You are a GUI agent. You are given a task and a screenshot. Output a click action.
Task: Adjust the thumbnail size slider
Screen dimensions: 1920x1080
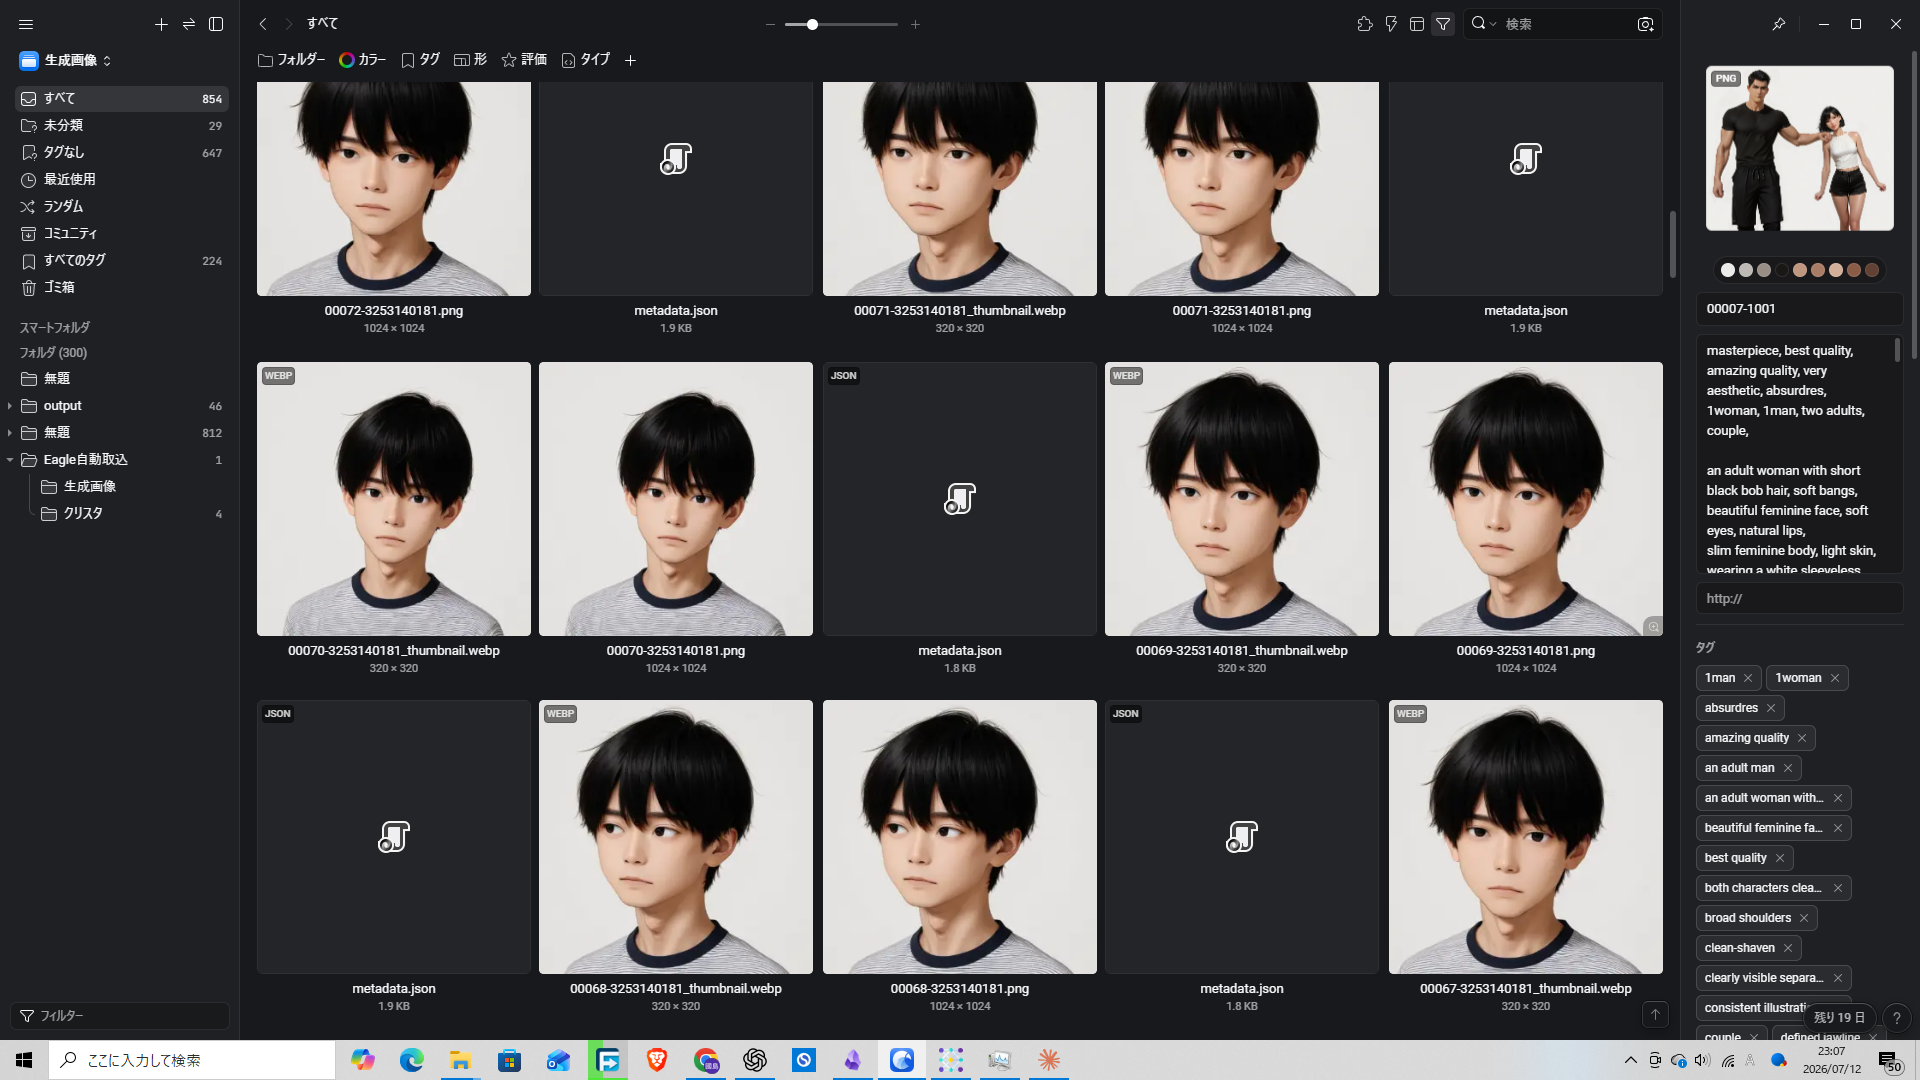pyautogui.click(x=841, y=24)
